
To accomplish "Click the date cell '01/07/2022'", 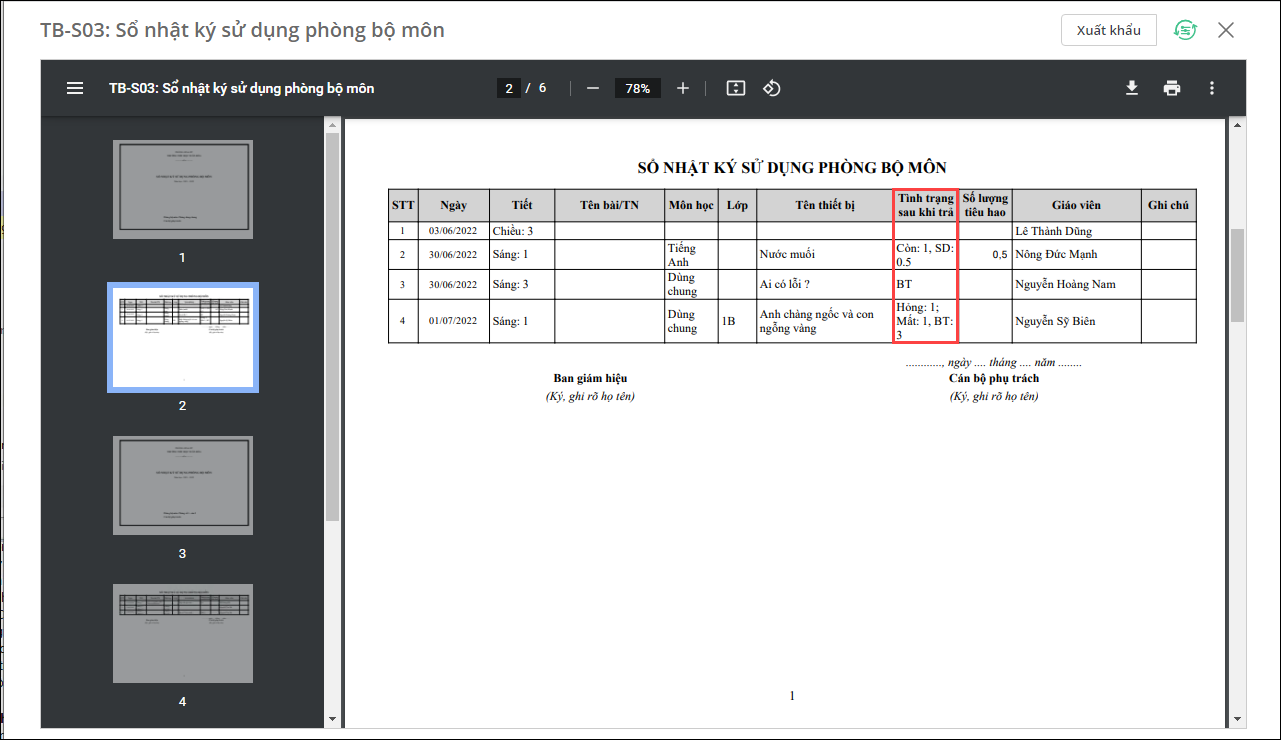I will click(454, 321).
